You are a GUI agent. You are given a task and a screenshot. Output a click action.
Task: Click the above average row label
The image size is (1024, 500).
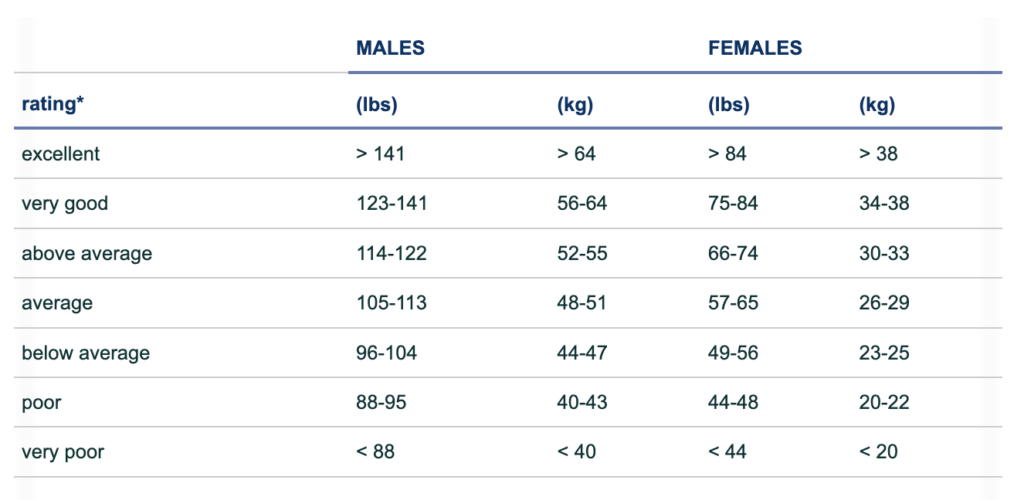(x=87, y=253)
